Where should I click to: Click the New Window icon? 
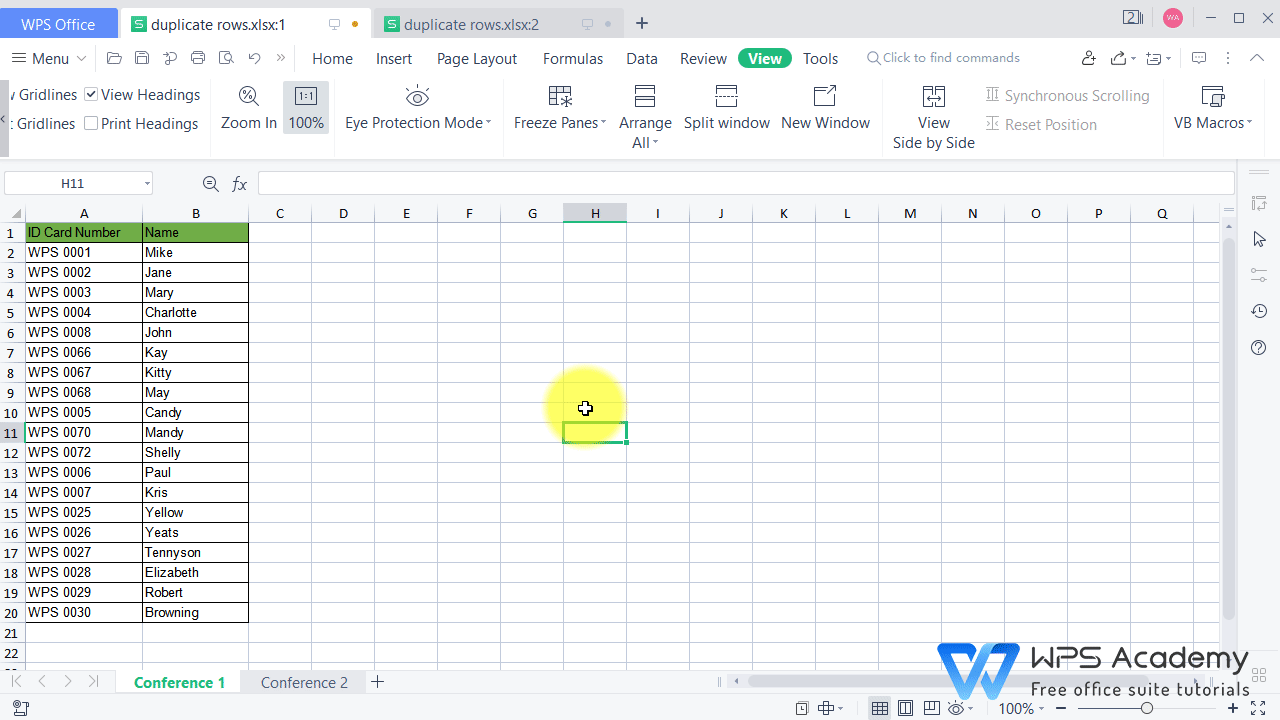tap(825, 96)
